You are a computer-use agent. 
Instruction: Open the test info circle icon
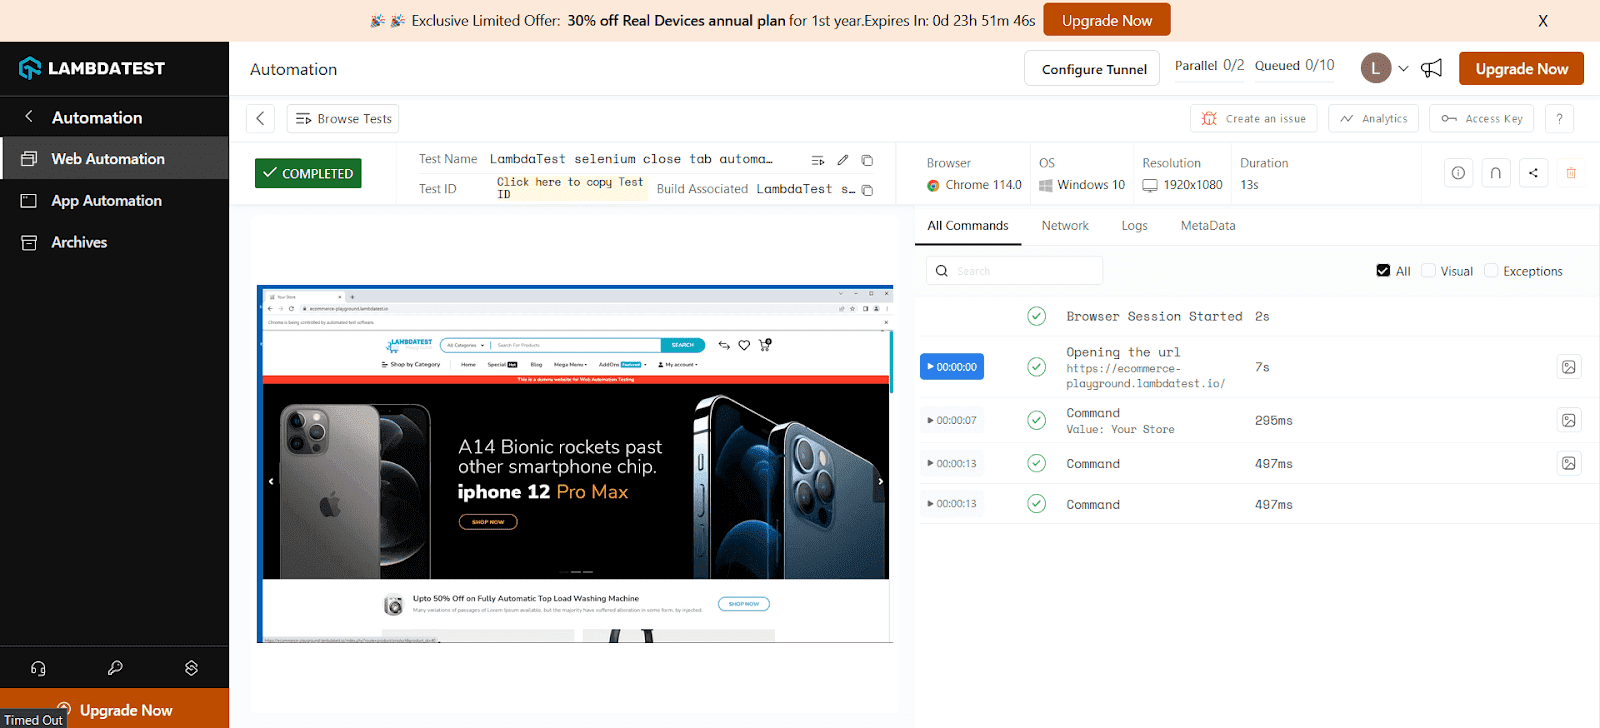tap(1458, 173)
